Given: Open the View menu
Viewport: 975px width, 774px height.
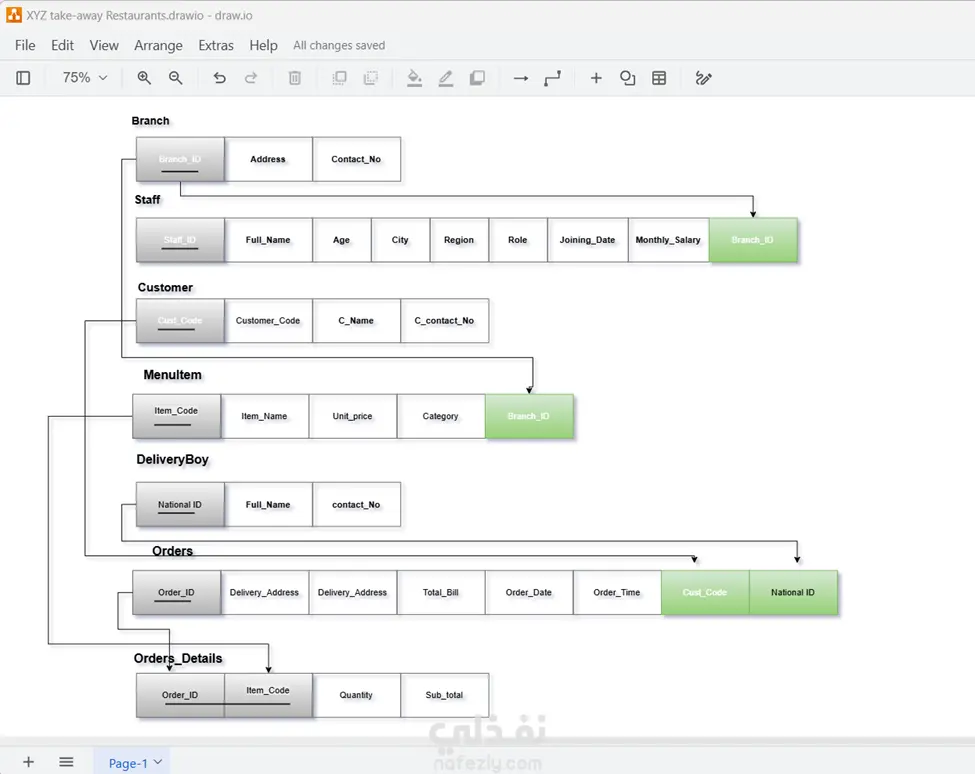Looking at the screenshot, I should (104, 45).
